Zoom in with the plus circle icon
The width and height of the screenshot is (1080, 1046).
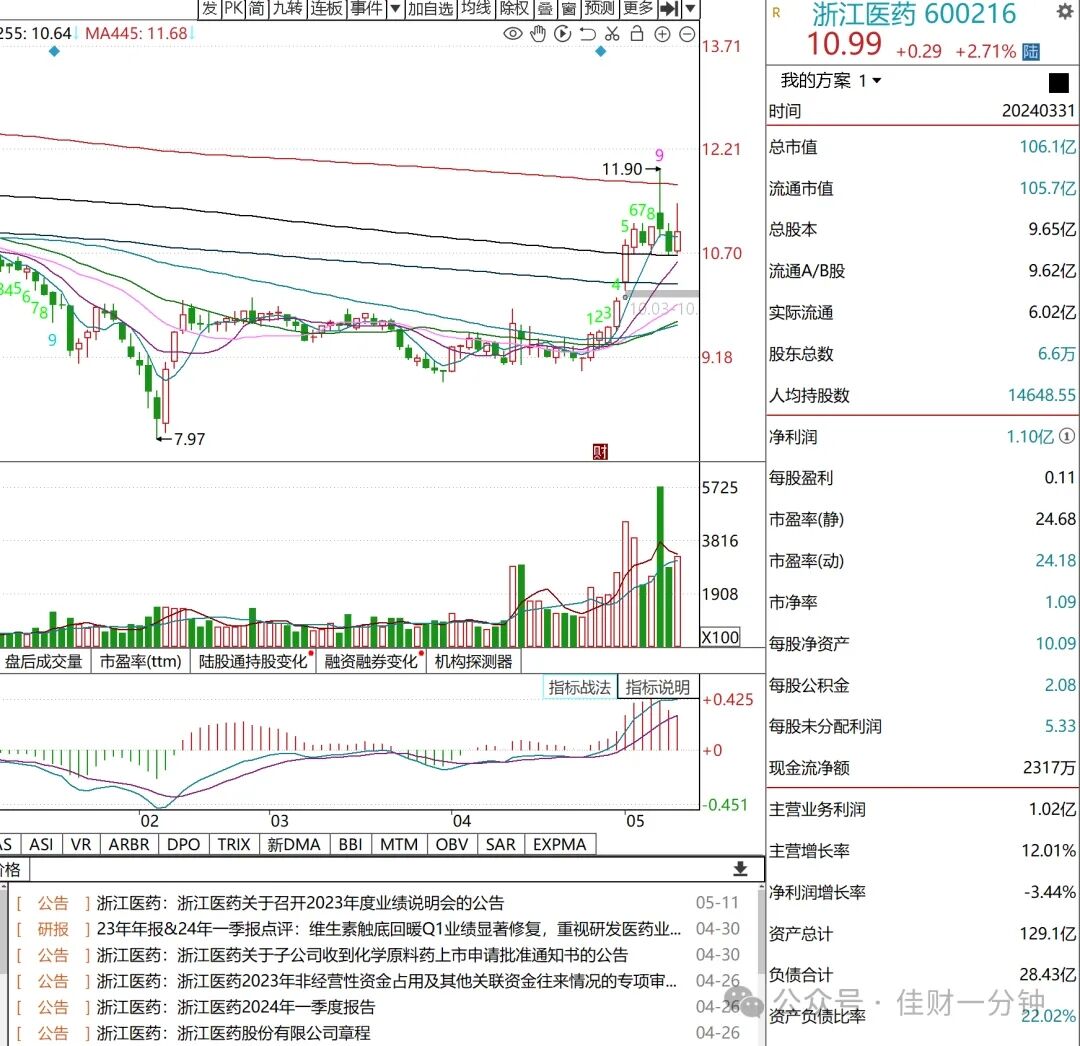pos(662,34)
